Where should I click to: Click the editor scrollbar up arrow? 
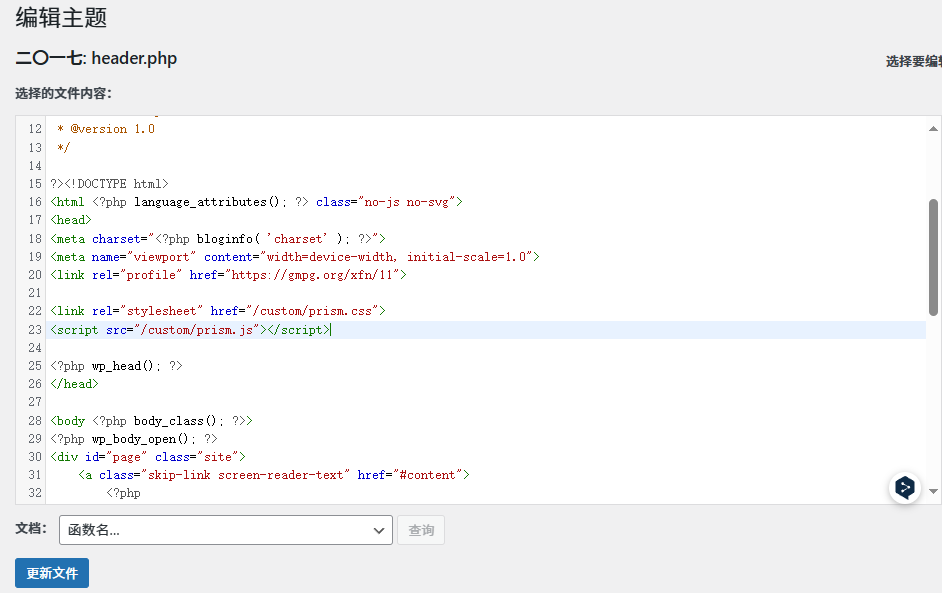(x=933, y=128)
